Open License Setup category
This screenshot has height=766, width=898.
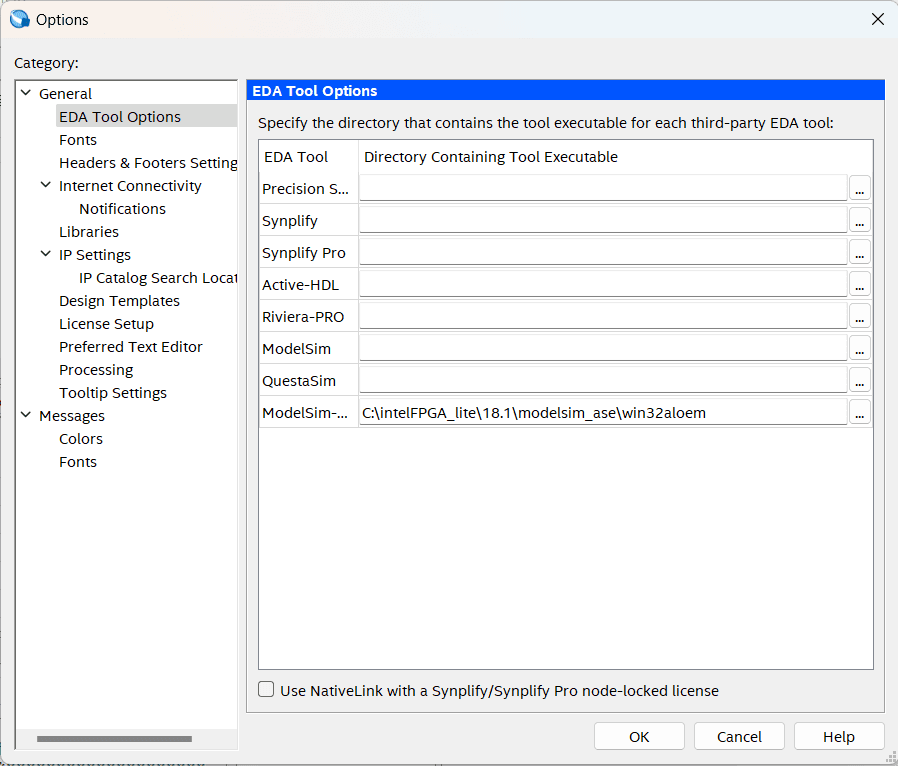[107, 323]
